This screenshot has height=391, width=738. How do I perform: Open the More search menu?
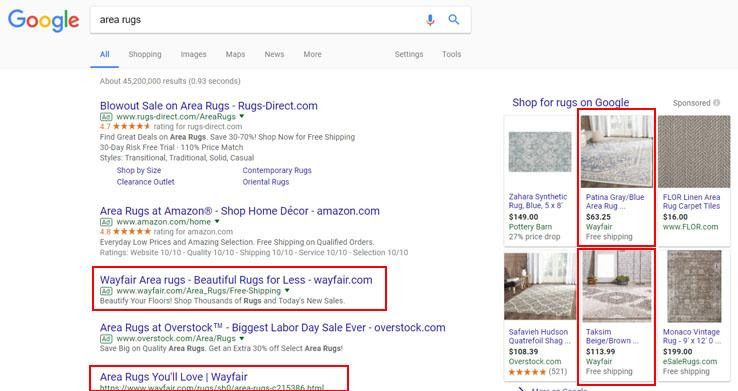coord(313,54)
